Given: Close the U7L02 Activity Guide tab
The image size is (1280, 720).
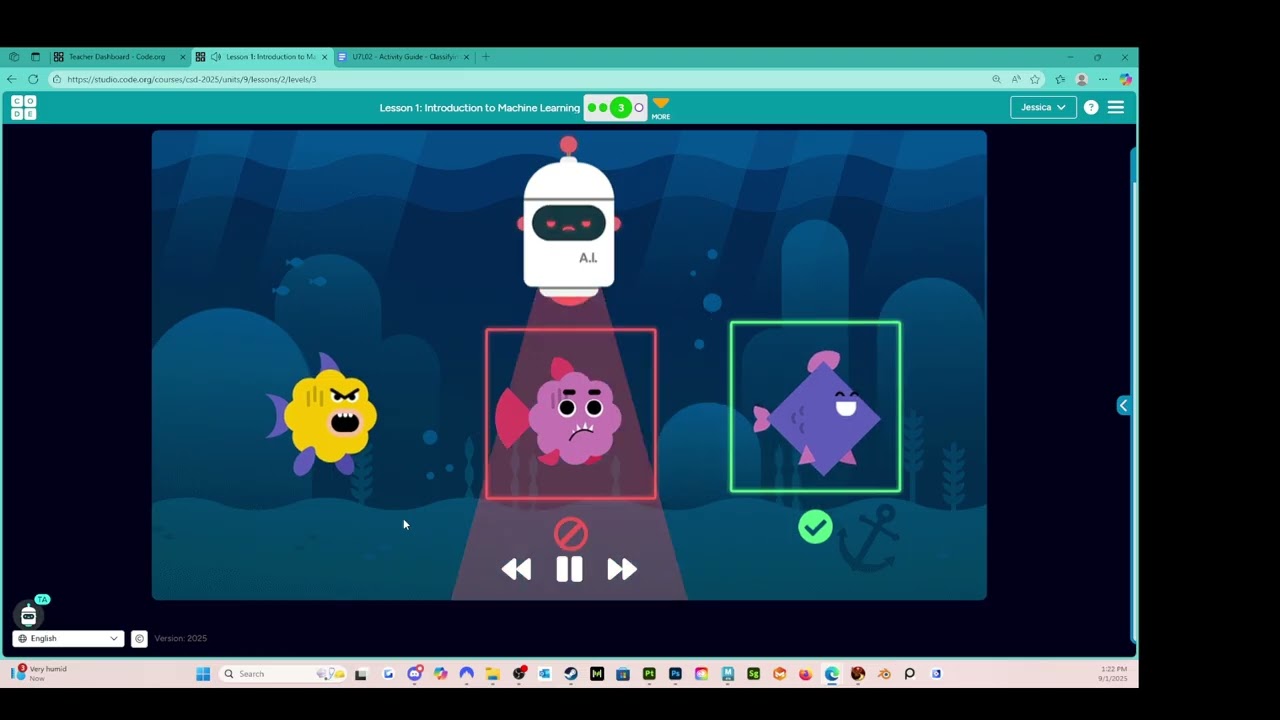Looking at the screenshot, I should tap(466, 57).
